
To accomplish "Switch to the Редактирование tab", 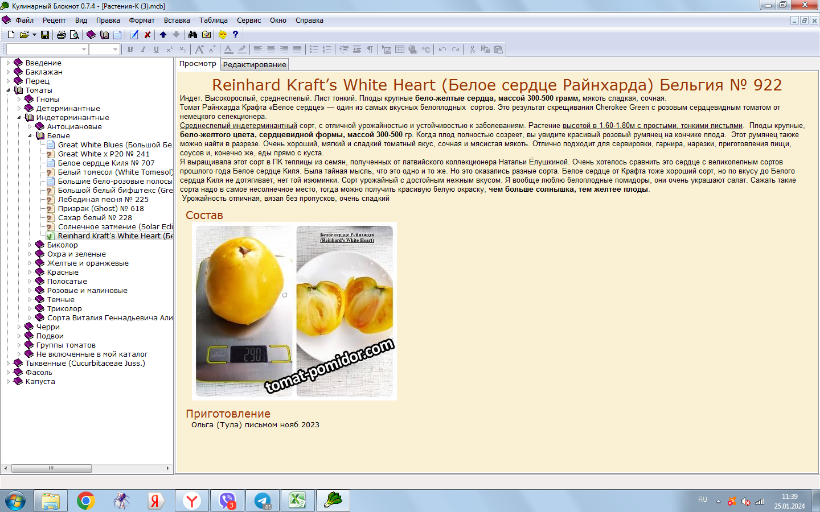I will click(x=254, y=63).
